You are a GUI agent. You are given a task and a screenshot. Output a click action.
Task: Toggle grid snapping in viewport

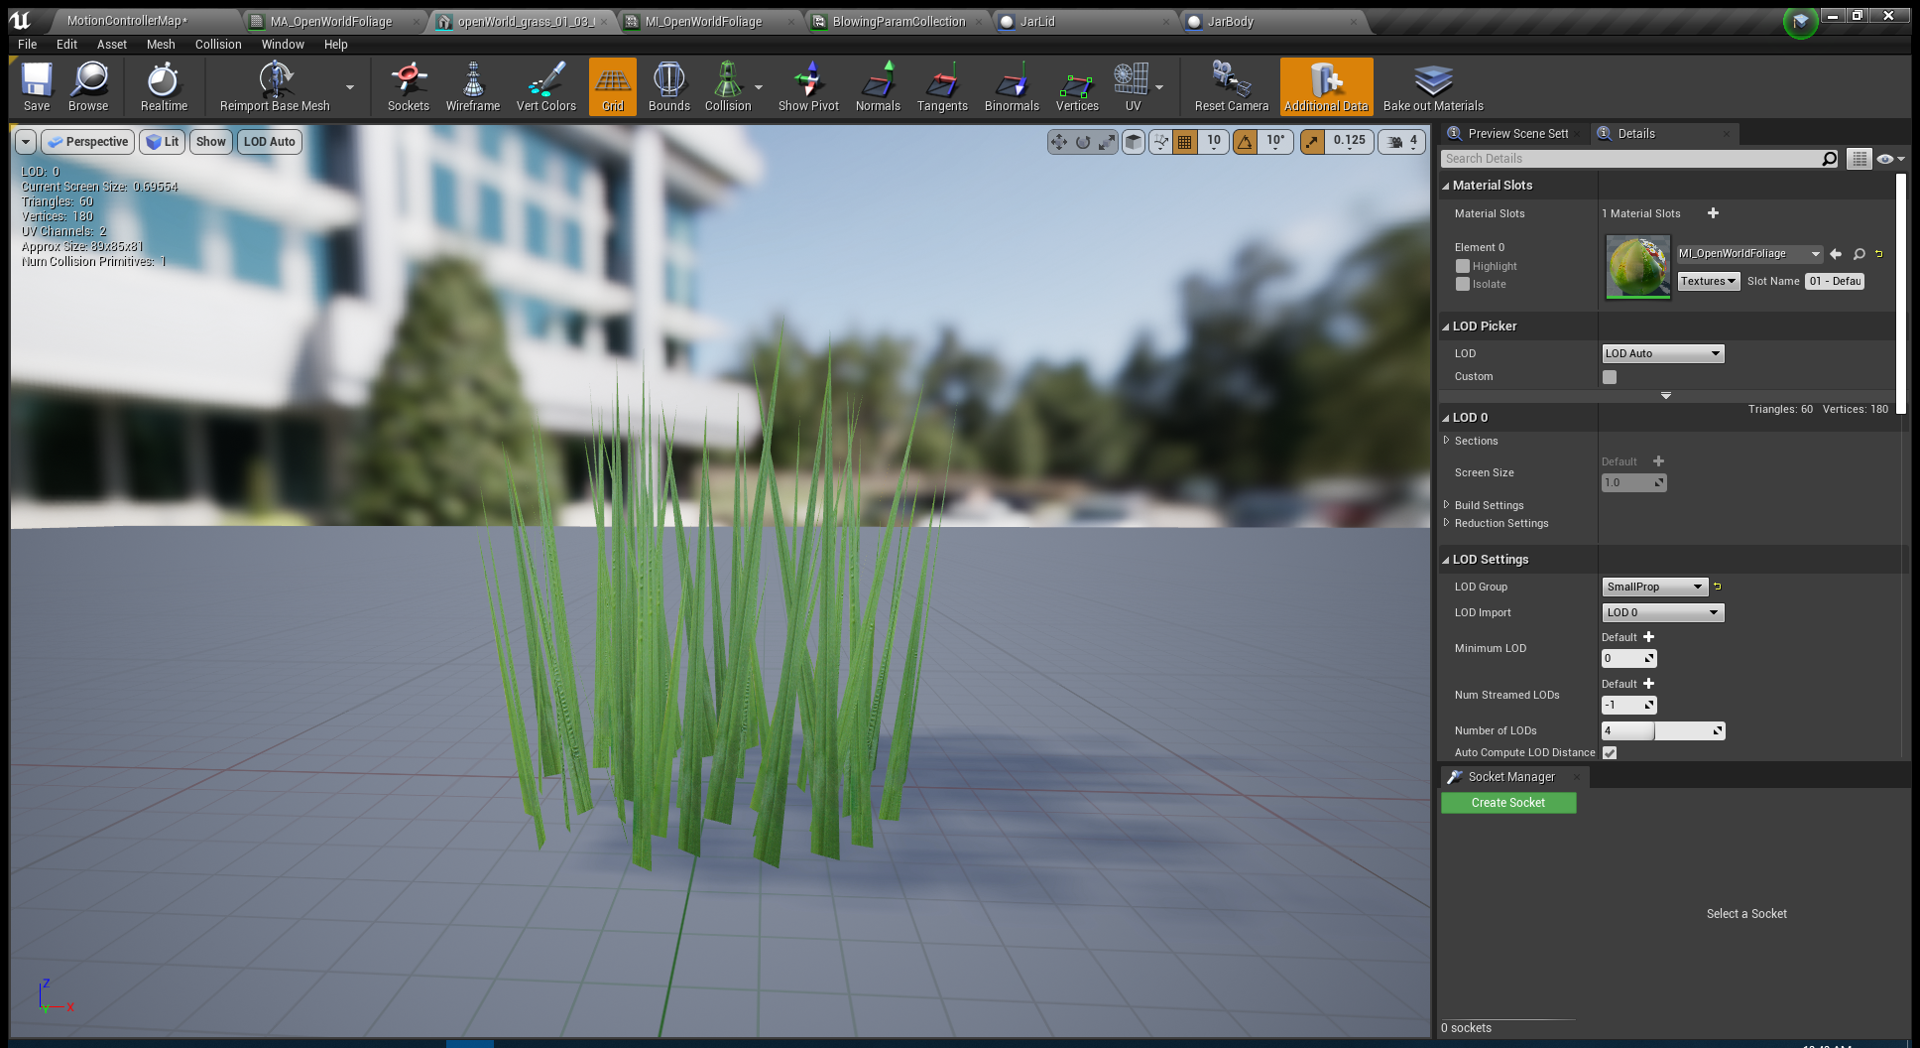pos(1185,142)
